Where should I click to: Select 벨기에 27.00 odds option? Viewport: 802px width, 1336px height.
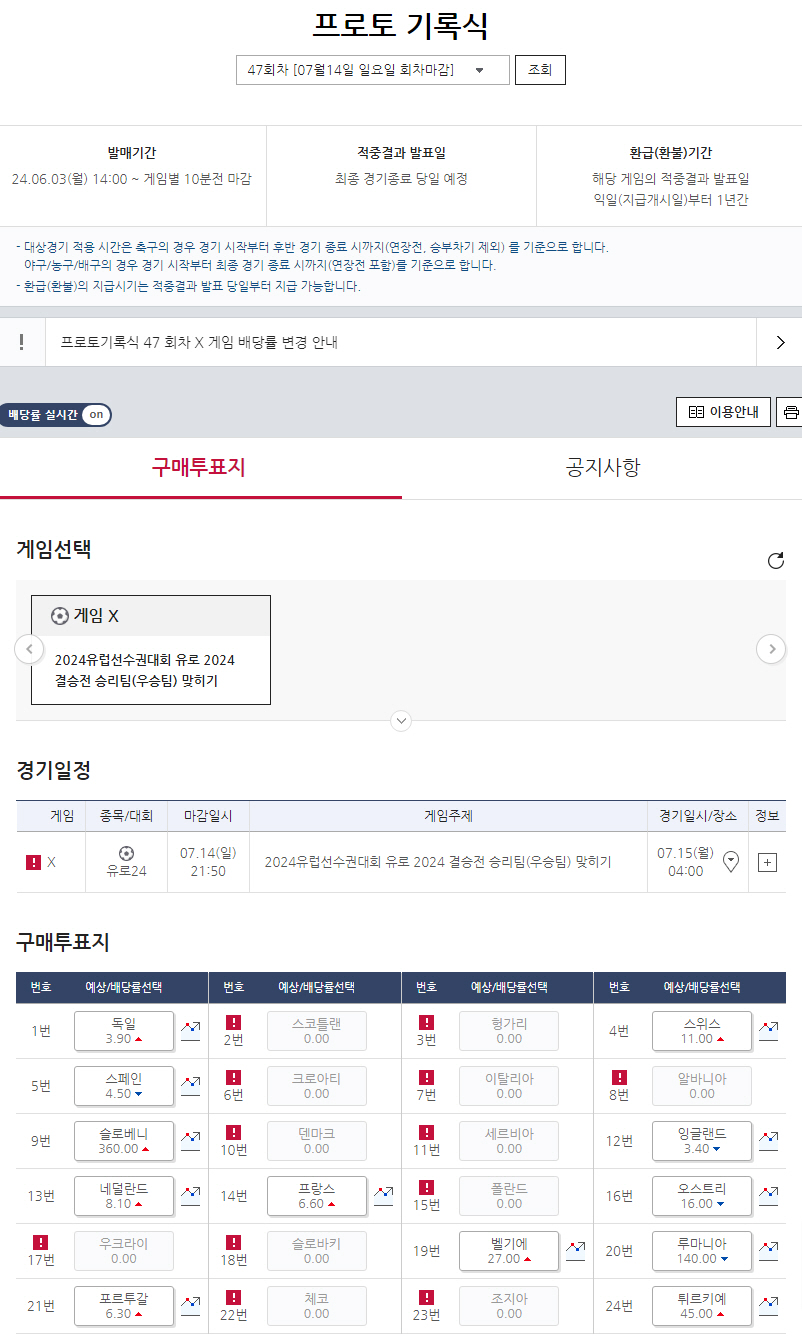point(509,1250)
